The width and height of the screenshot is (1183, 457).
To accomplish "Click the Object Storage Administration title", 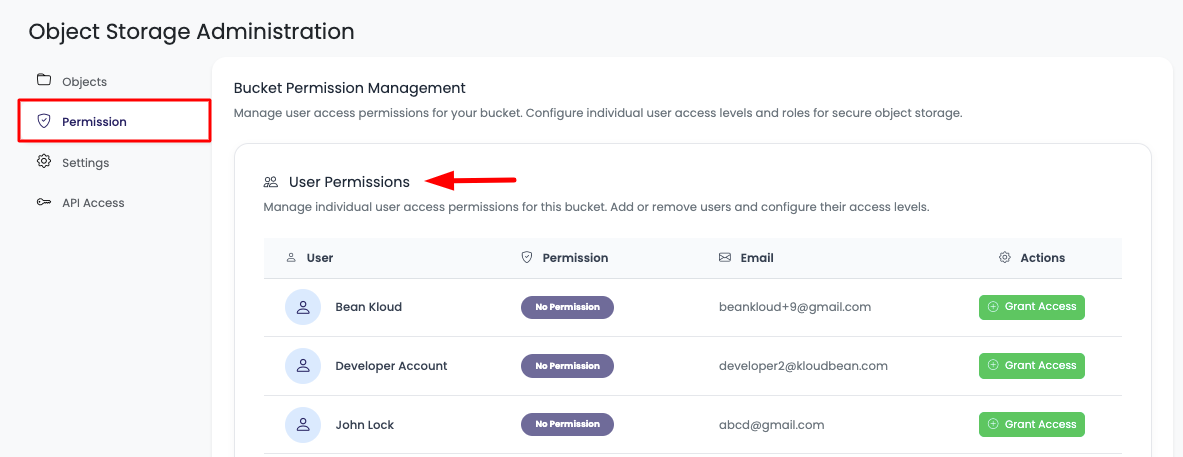I will (191, 31).
